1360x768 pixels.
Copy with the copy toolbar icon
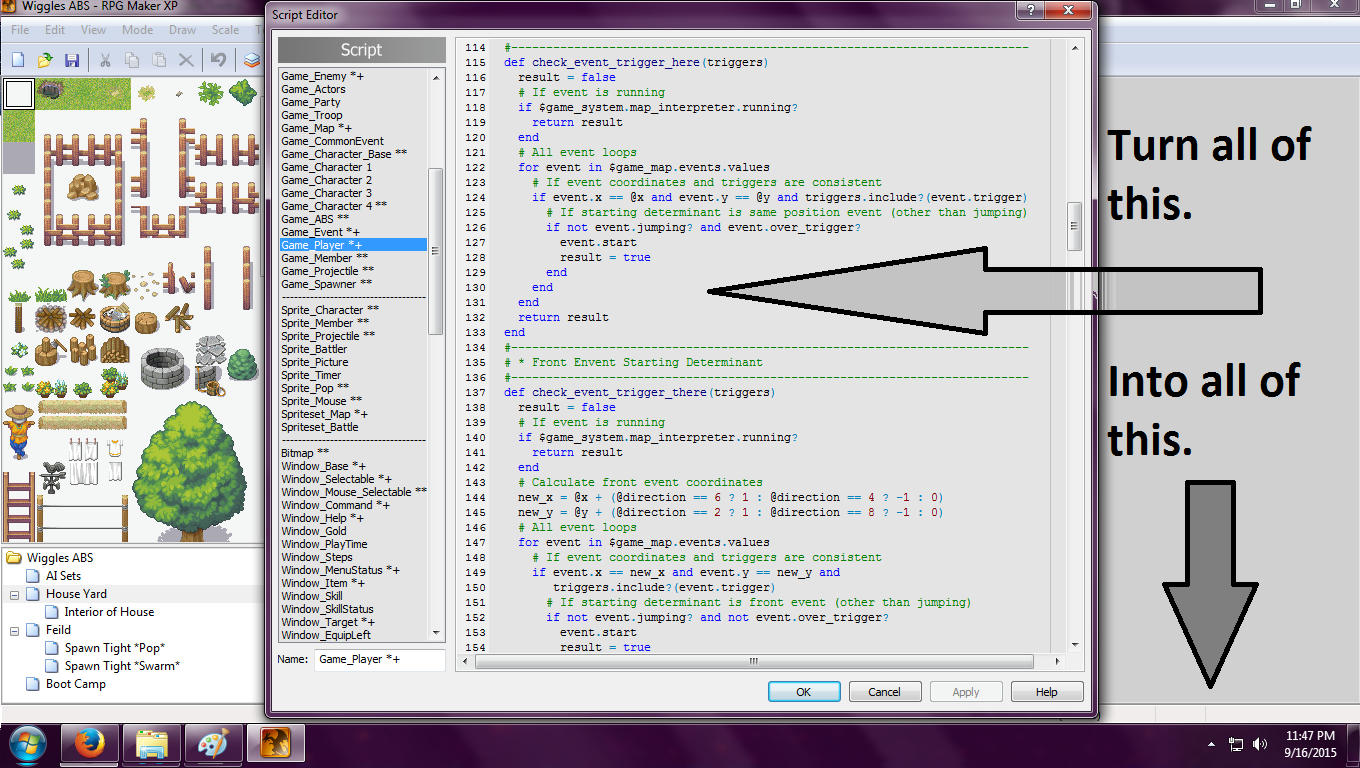tap(130, 60)
